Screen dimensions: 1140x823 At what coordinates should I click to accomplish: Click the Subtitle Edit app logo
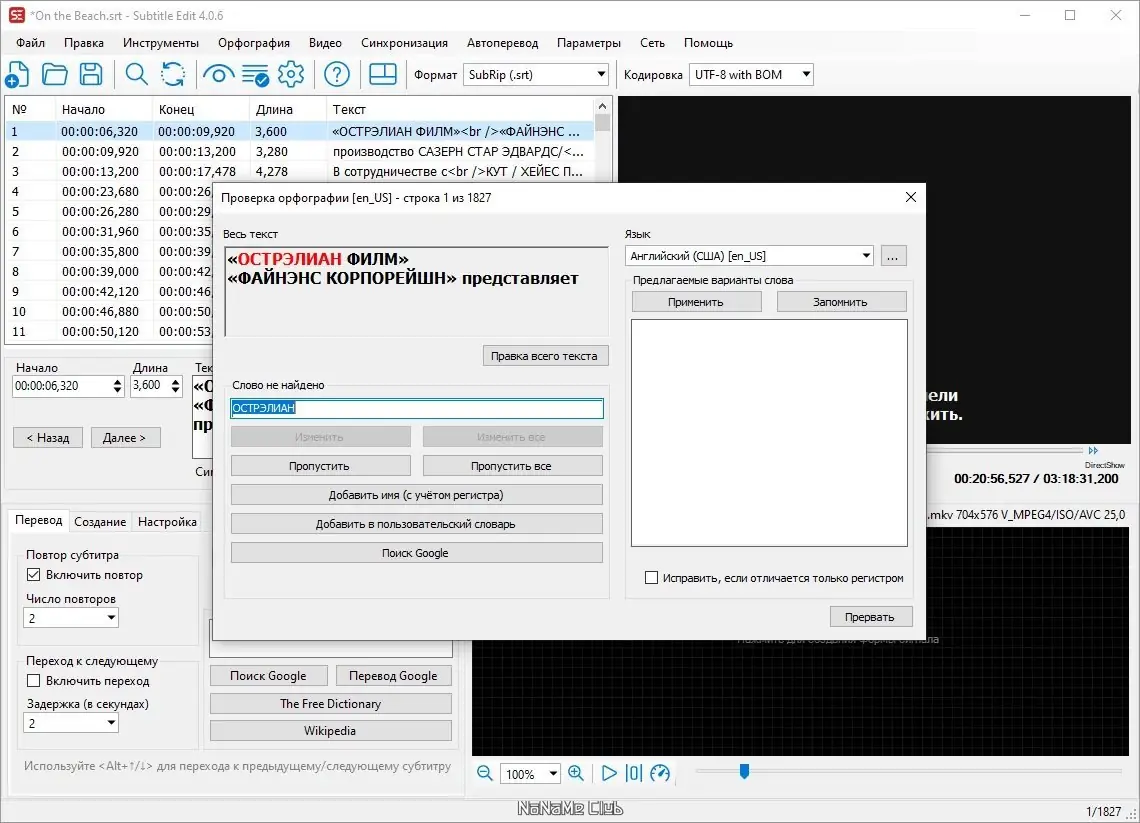(16, 15)
